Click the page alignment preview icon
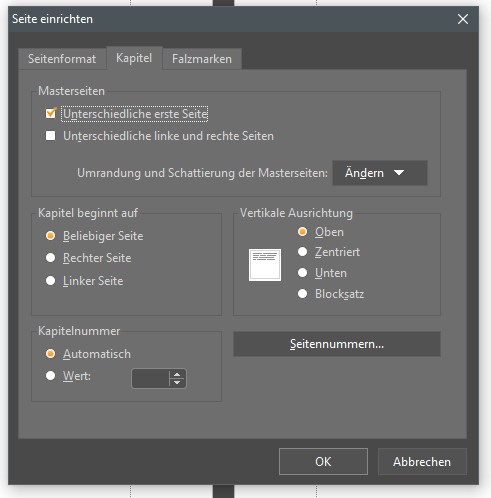Image resolution: width=491 pixels, height=498 pixels. tap(265, 265)
